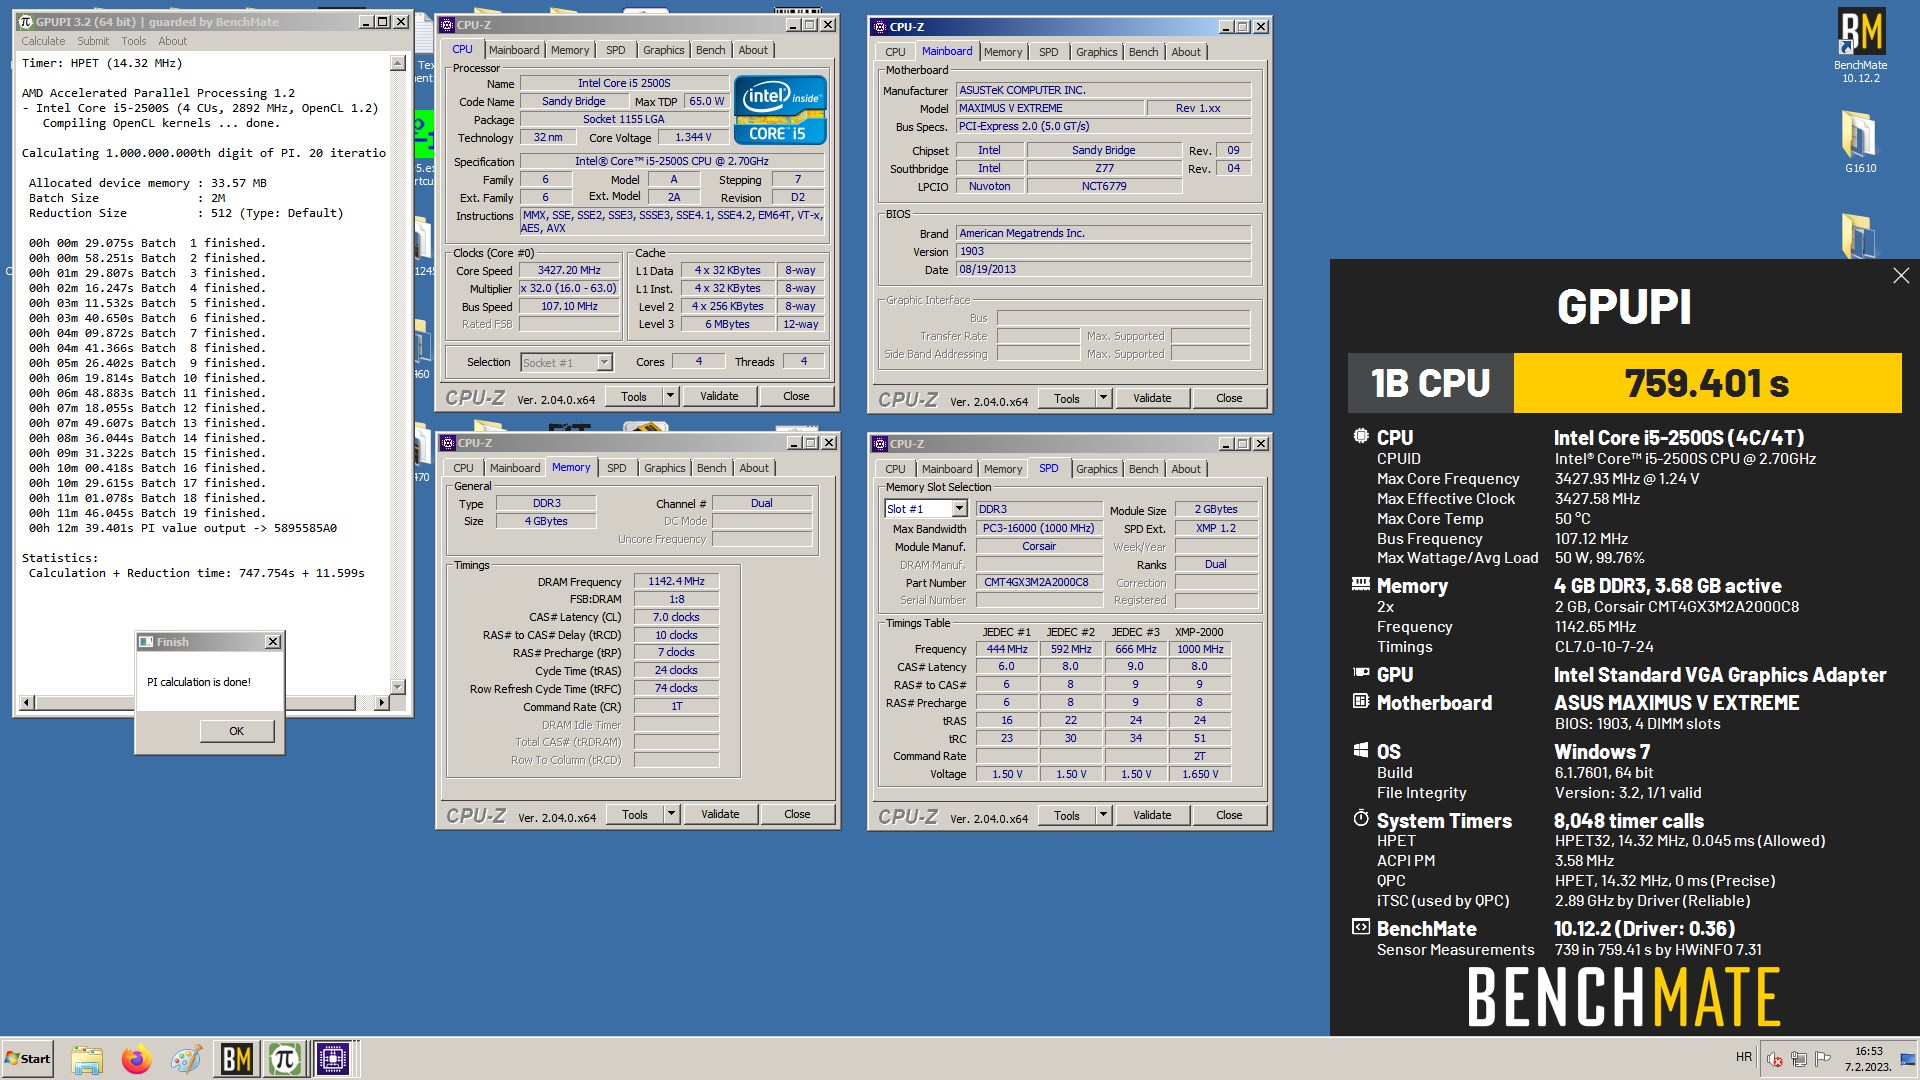Click the 'PI calculation is done!' message
This screenshot has width=1920, height=1080.
click(x=198, y=683)
